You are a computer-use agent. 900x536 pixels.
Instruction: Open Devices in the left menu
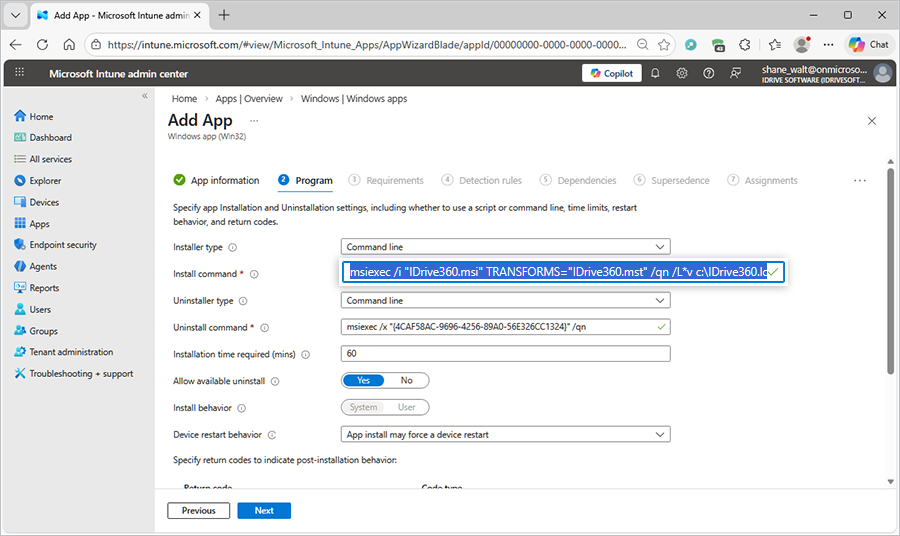(44, 202)
